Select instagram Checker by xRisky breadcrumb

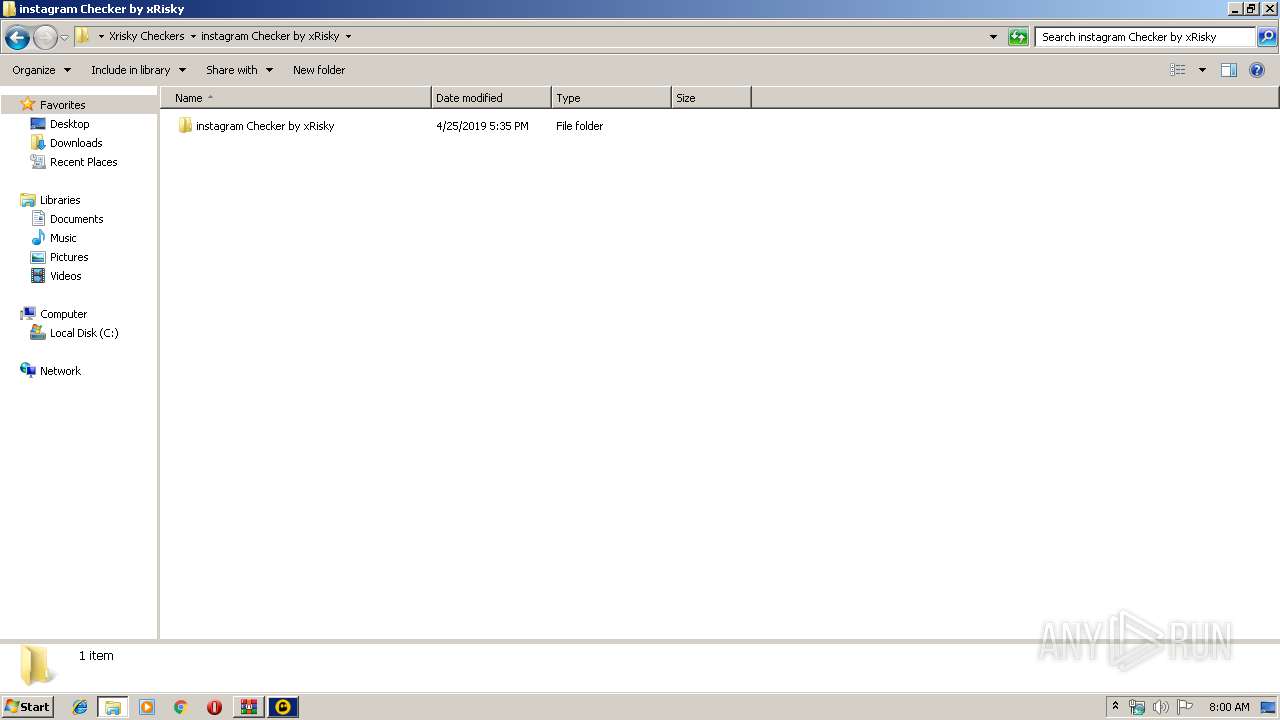pos(270,36)
